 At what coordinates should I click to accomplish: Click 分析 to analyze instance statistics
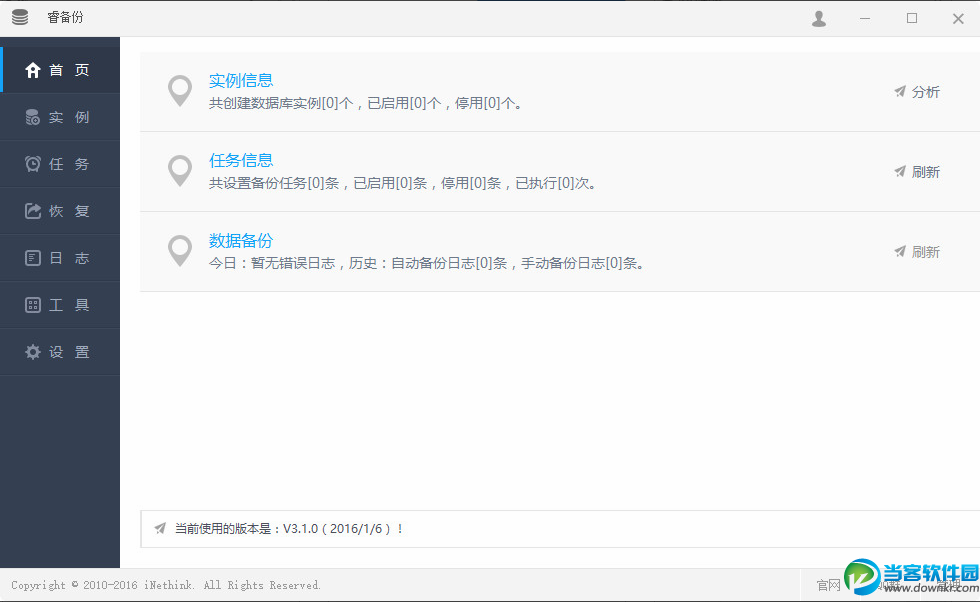(925, 91)
